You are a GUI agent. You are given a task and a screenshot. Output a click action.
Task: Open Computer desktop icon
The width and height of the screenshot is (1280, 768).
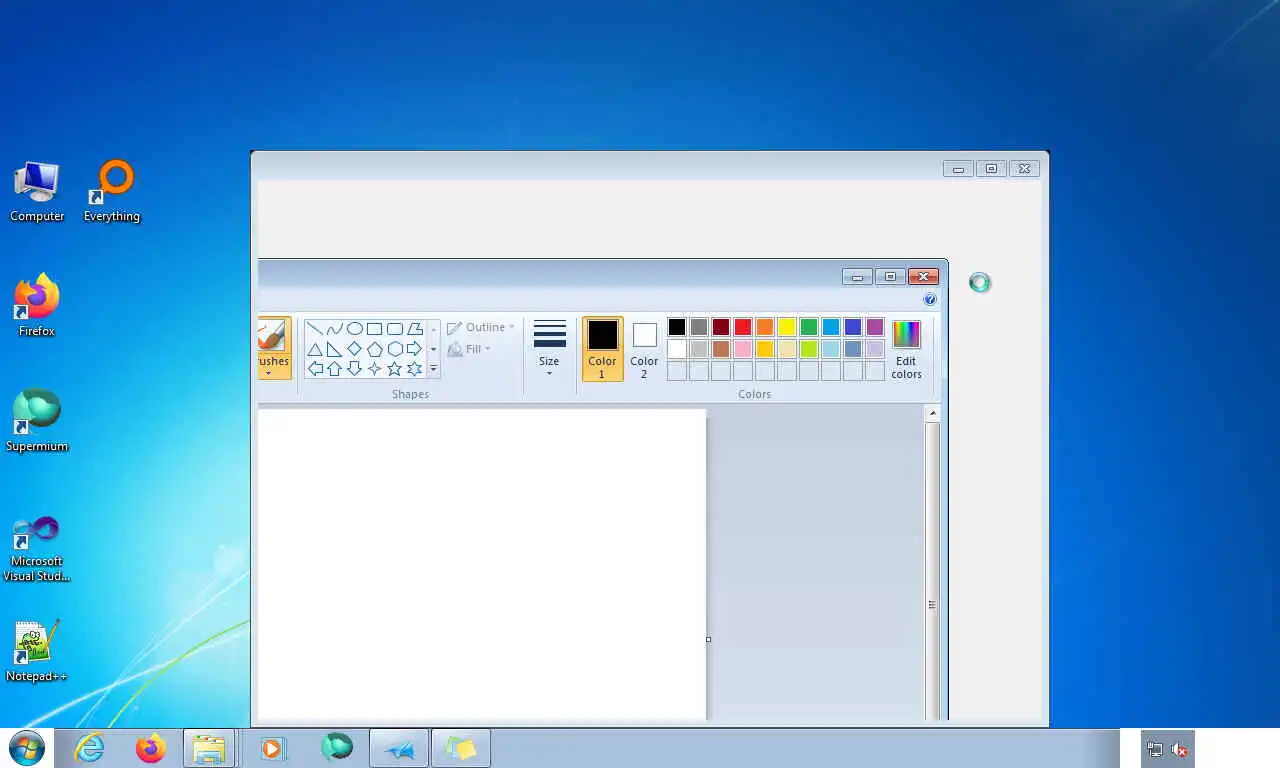(x=37, y=192)
